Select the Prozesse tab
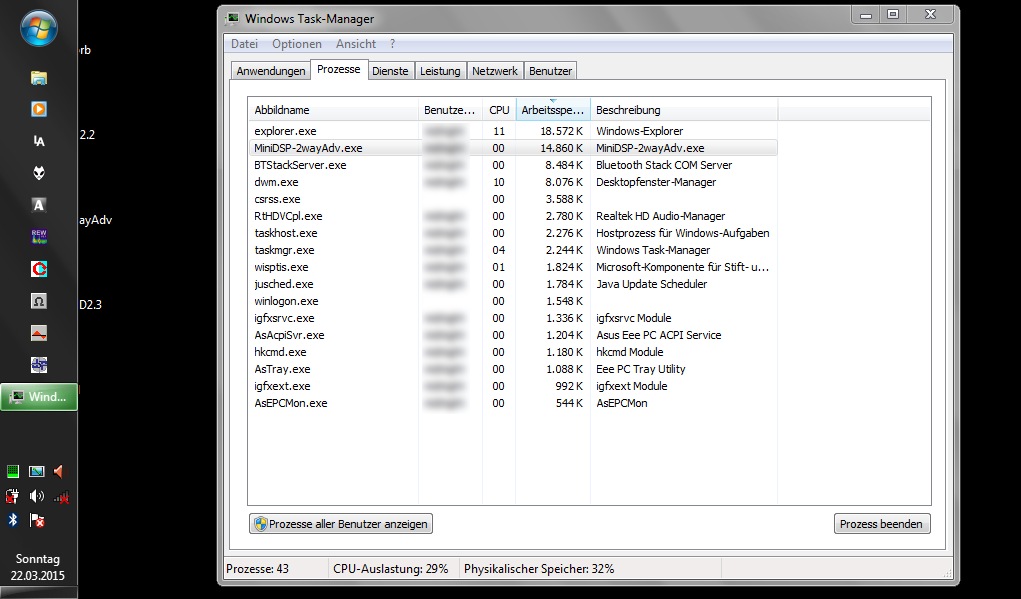Viewport: 1021px width, 599px height. pyautogui.click(x=339, y=69)
